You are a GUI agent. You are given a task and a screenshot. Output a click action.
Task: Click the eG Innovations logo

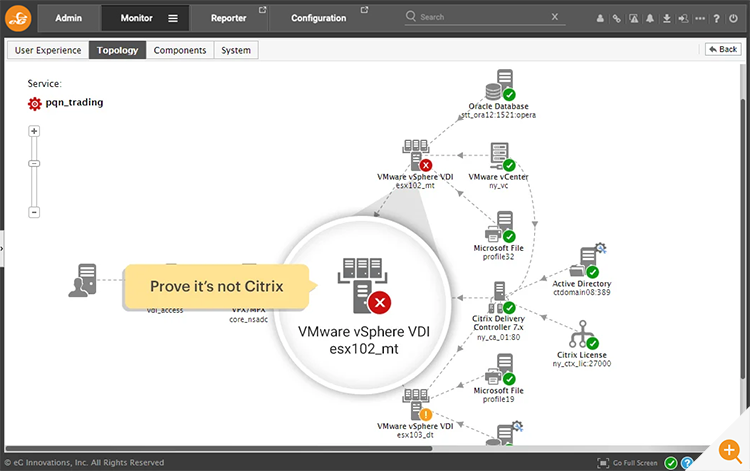coord(18,18)
